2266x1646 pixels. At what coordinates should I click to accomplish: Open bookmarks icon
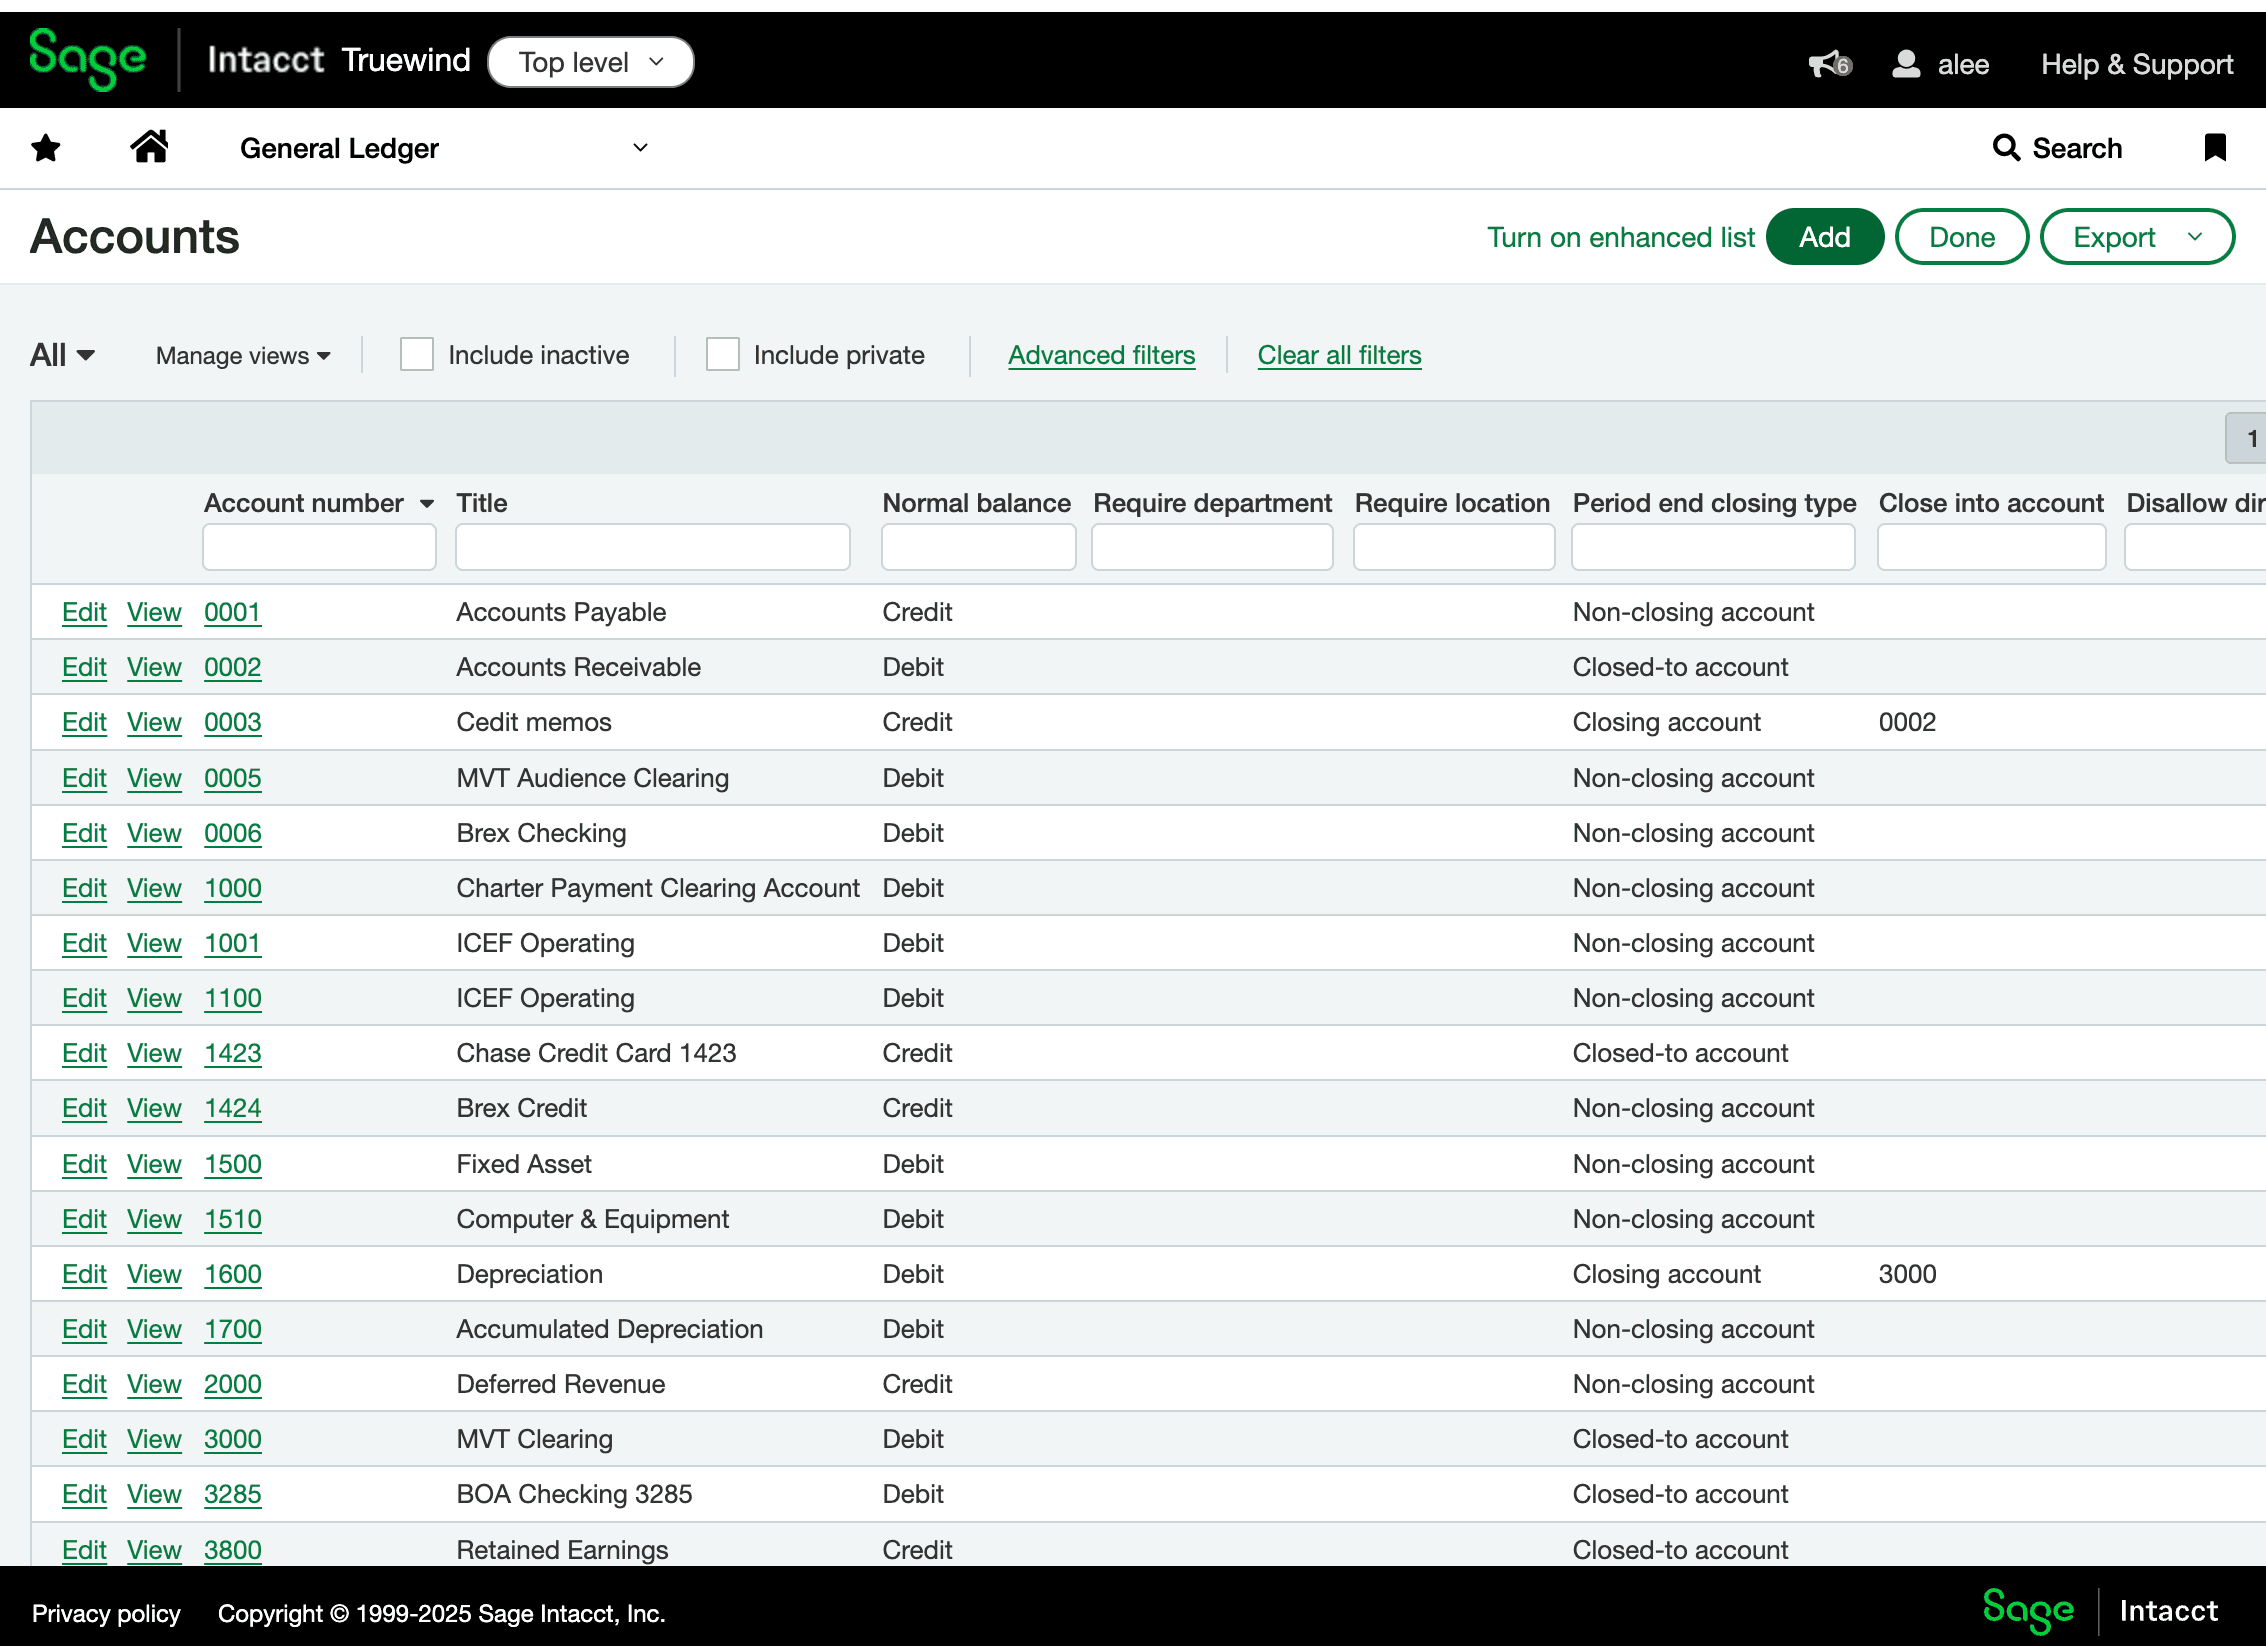2215,147
